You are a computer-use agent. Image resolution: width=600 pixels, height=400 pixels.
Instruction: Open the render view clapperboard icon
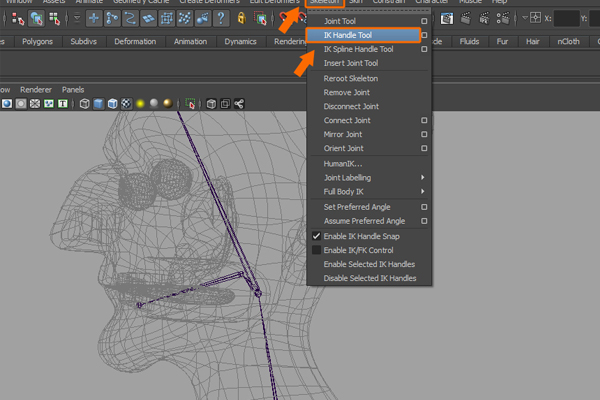click(446, 18)
